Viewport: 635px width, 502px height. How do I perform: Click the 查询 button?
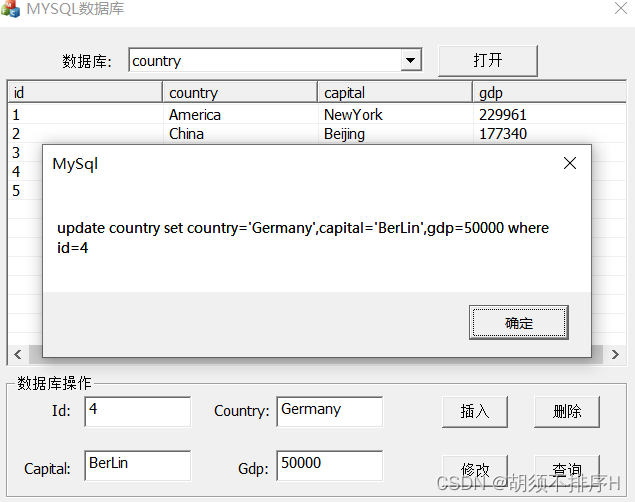(x=567, y=470)
